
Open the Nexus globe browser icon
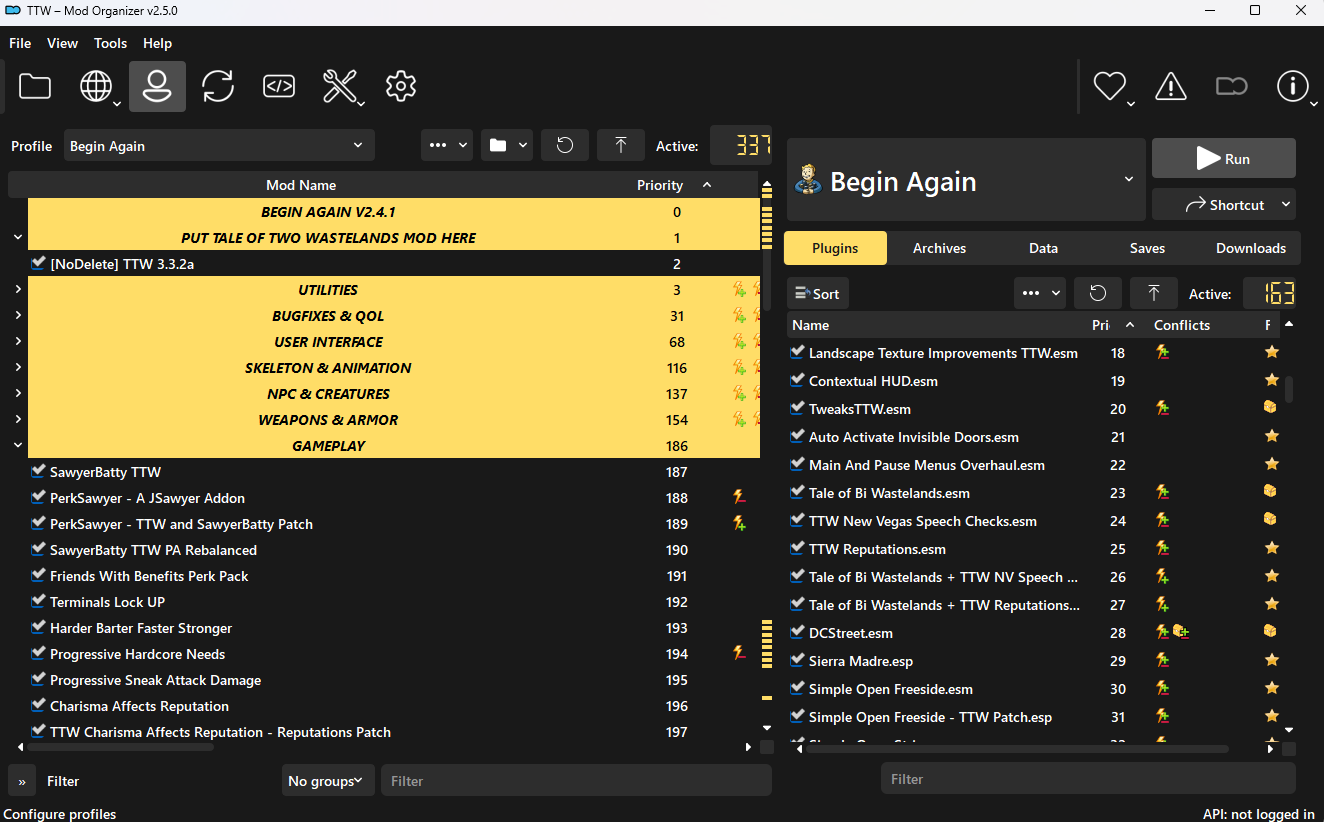(96, 87)
